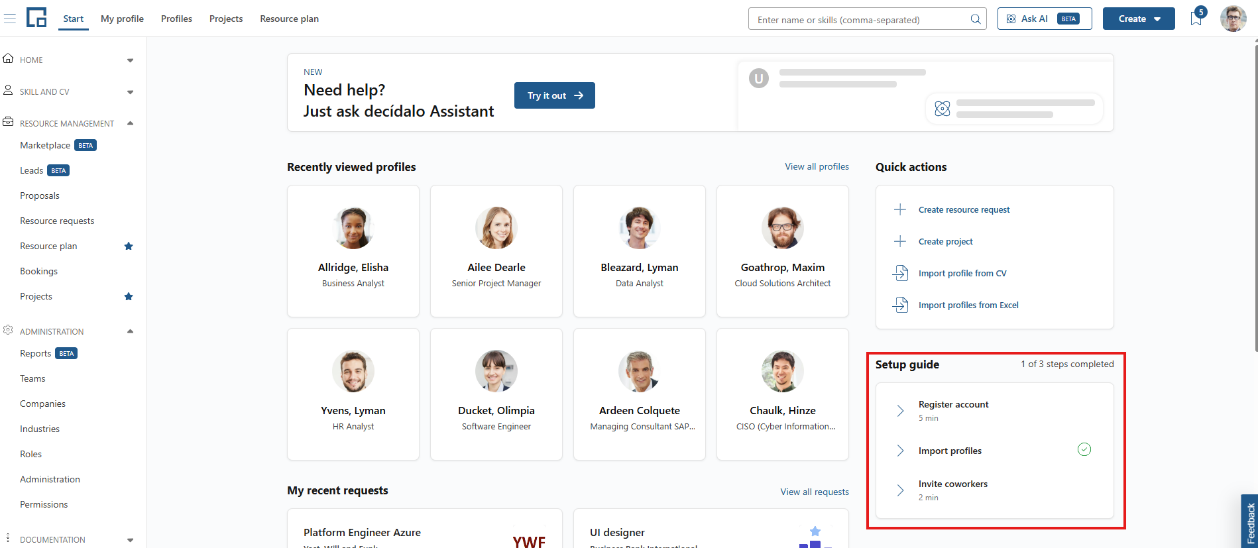
Task: Click the U avatar in the assistant preview
Action: tap(759, 78)
